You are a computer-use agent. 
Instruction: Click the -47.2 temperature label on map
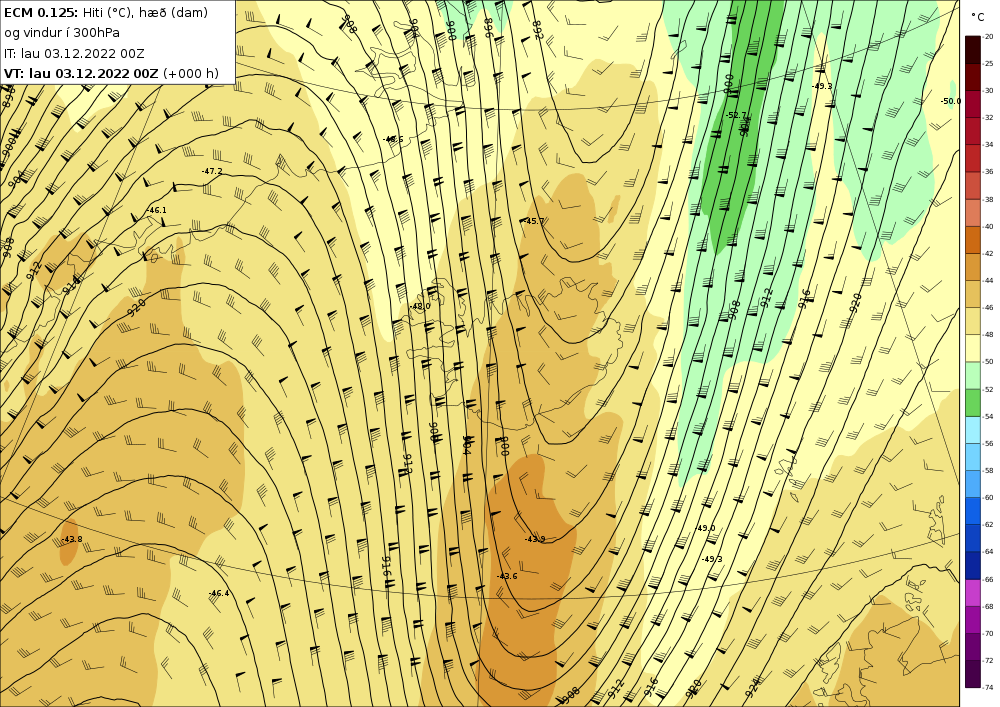point(212,171)
